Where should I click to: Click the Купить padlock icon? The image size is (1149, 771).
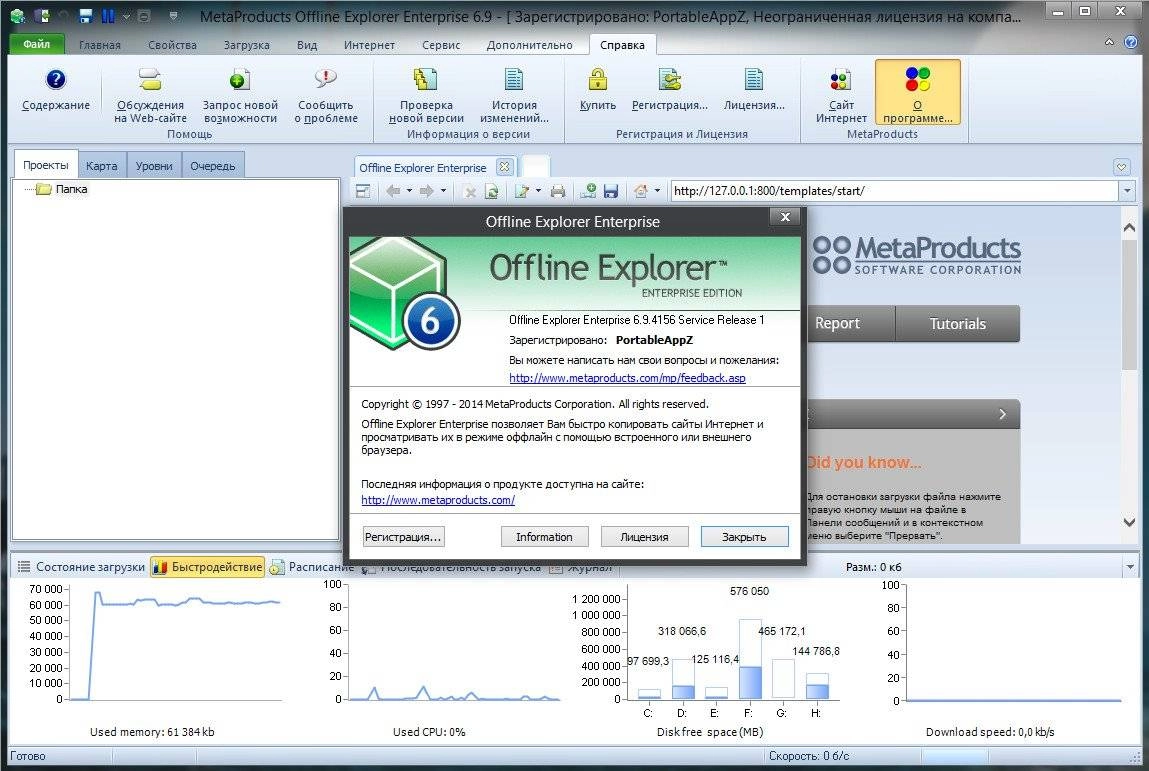(598, 78)
